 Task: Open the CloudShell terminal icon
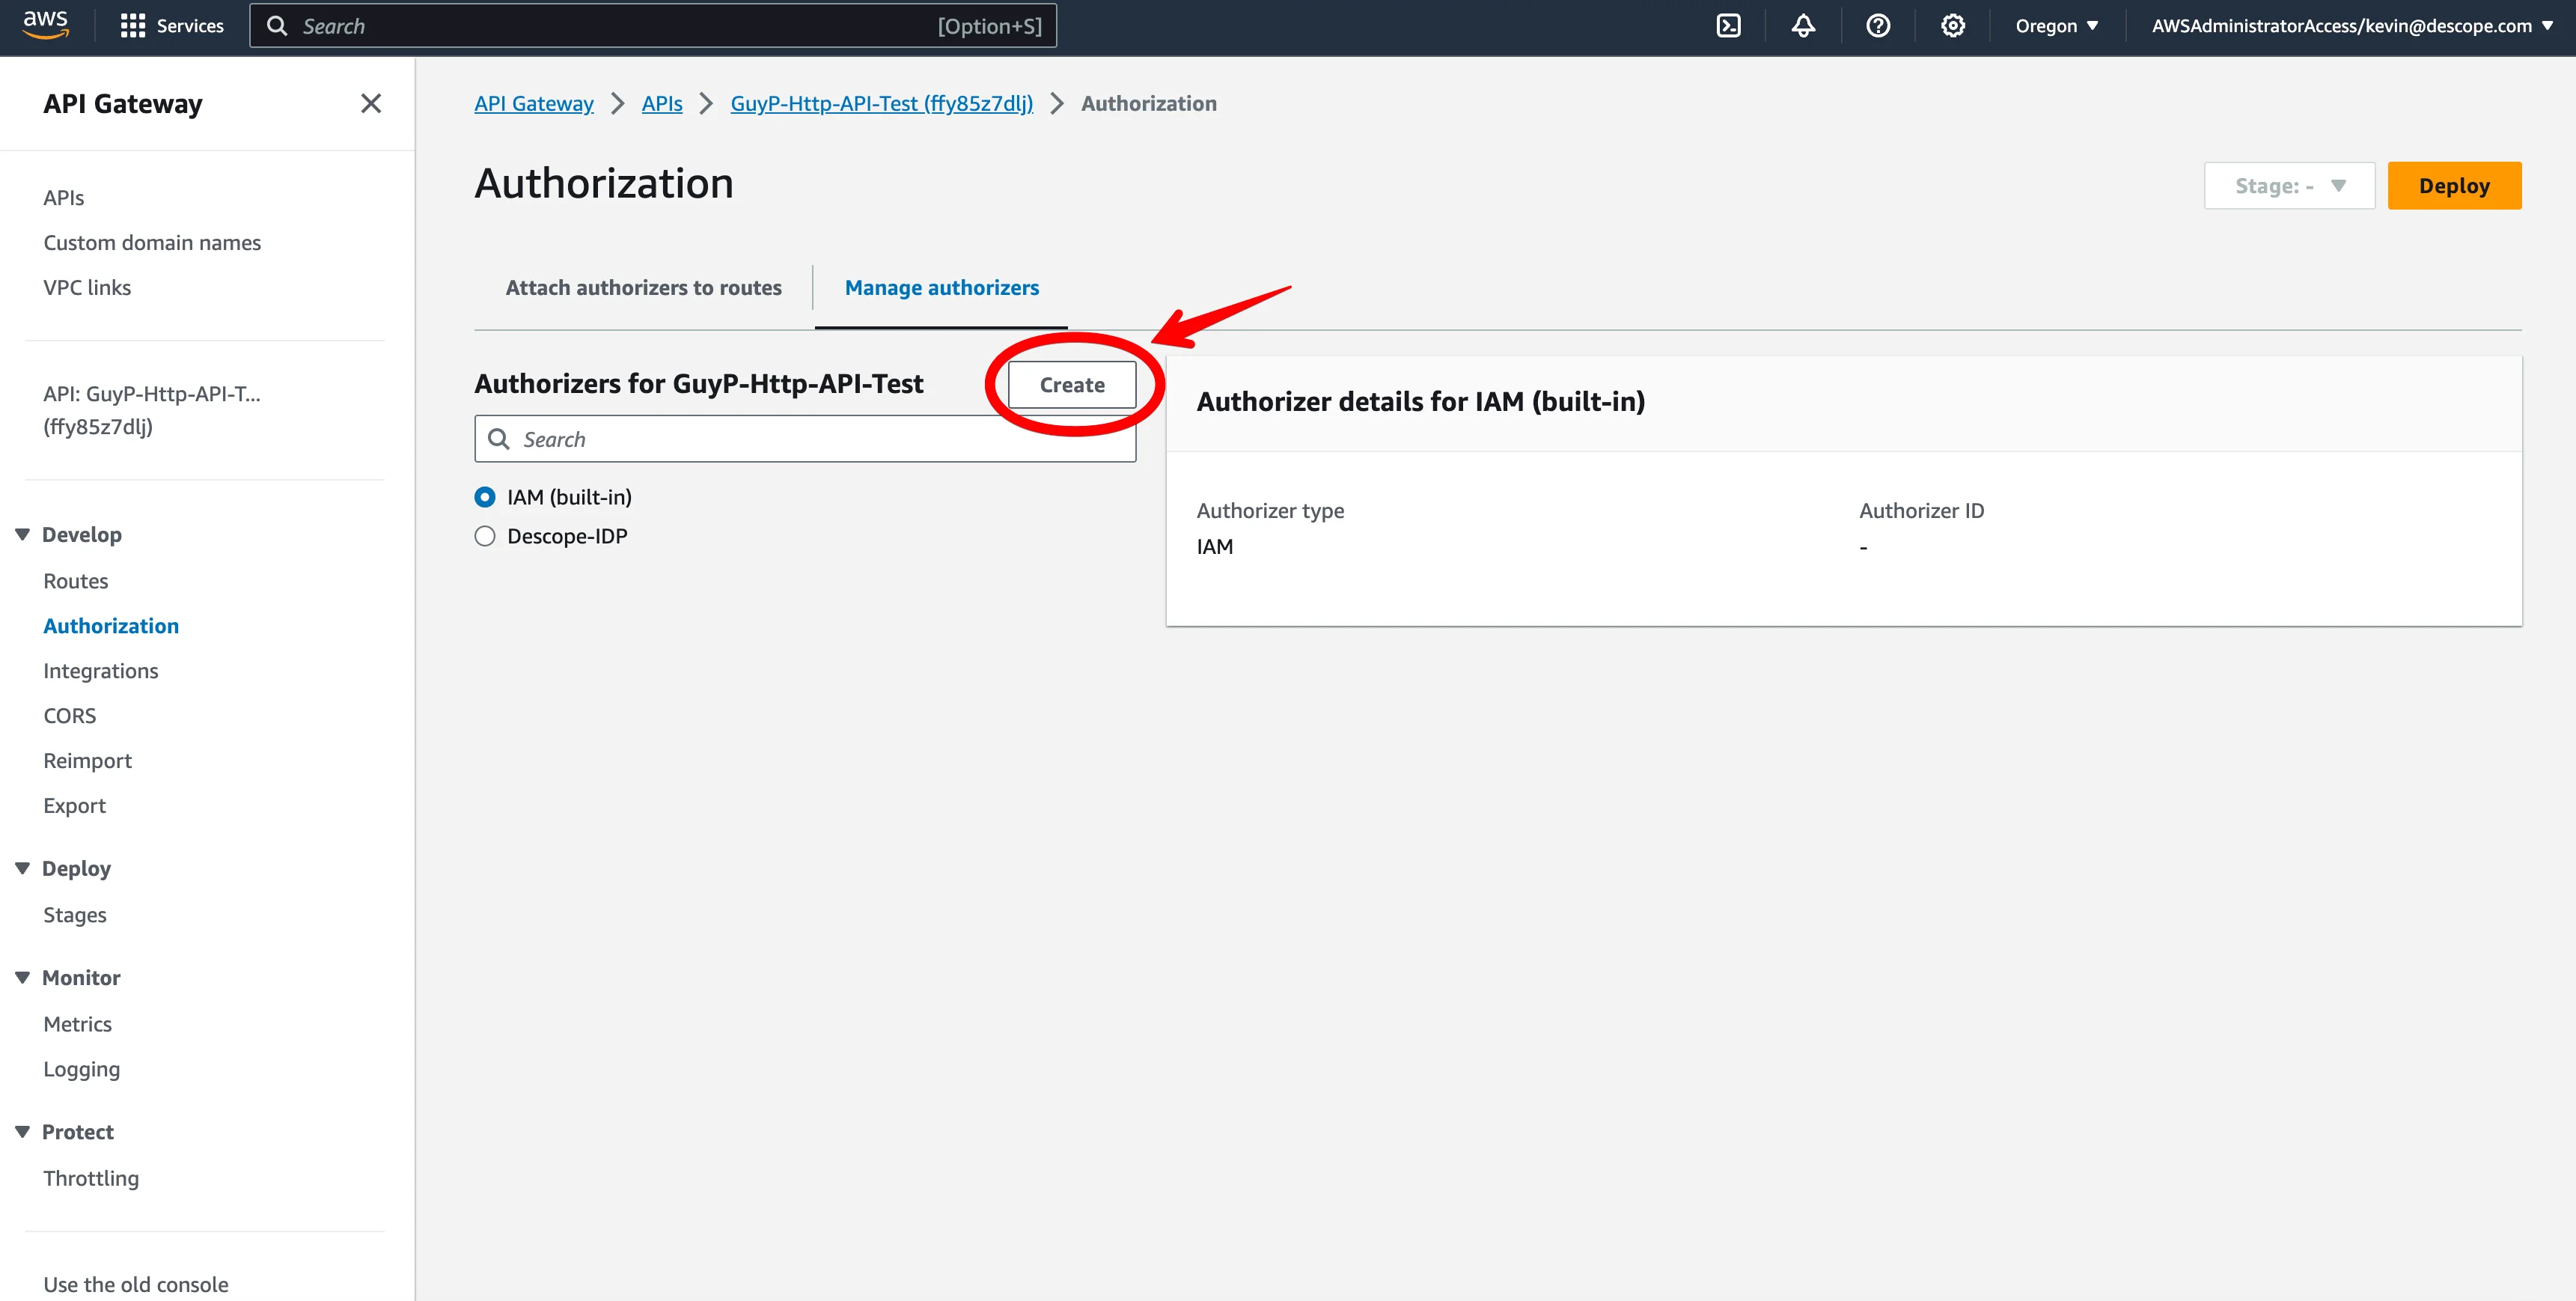click(x=1729, y=25)
